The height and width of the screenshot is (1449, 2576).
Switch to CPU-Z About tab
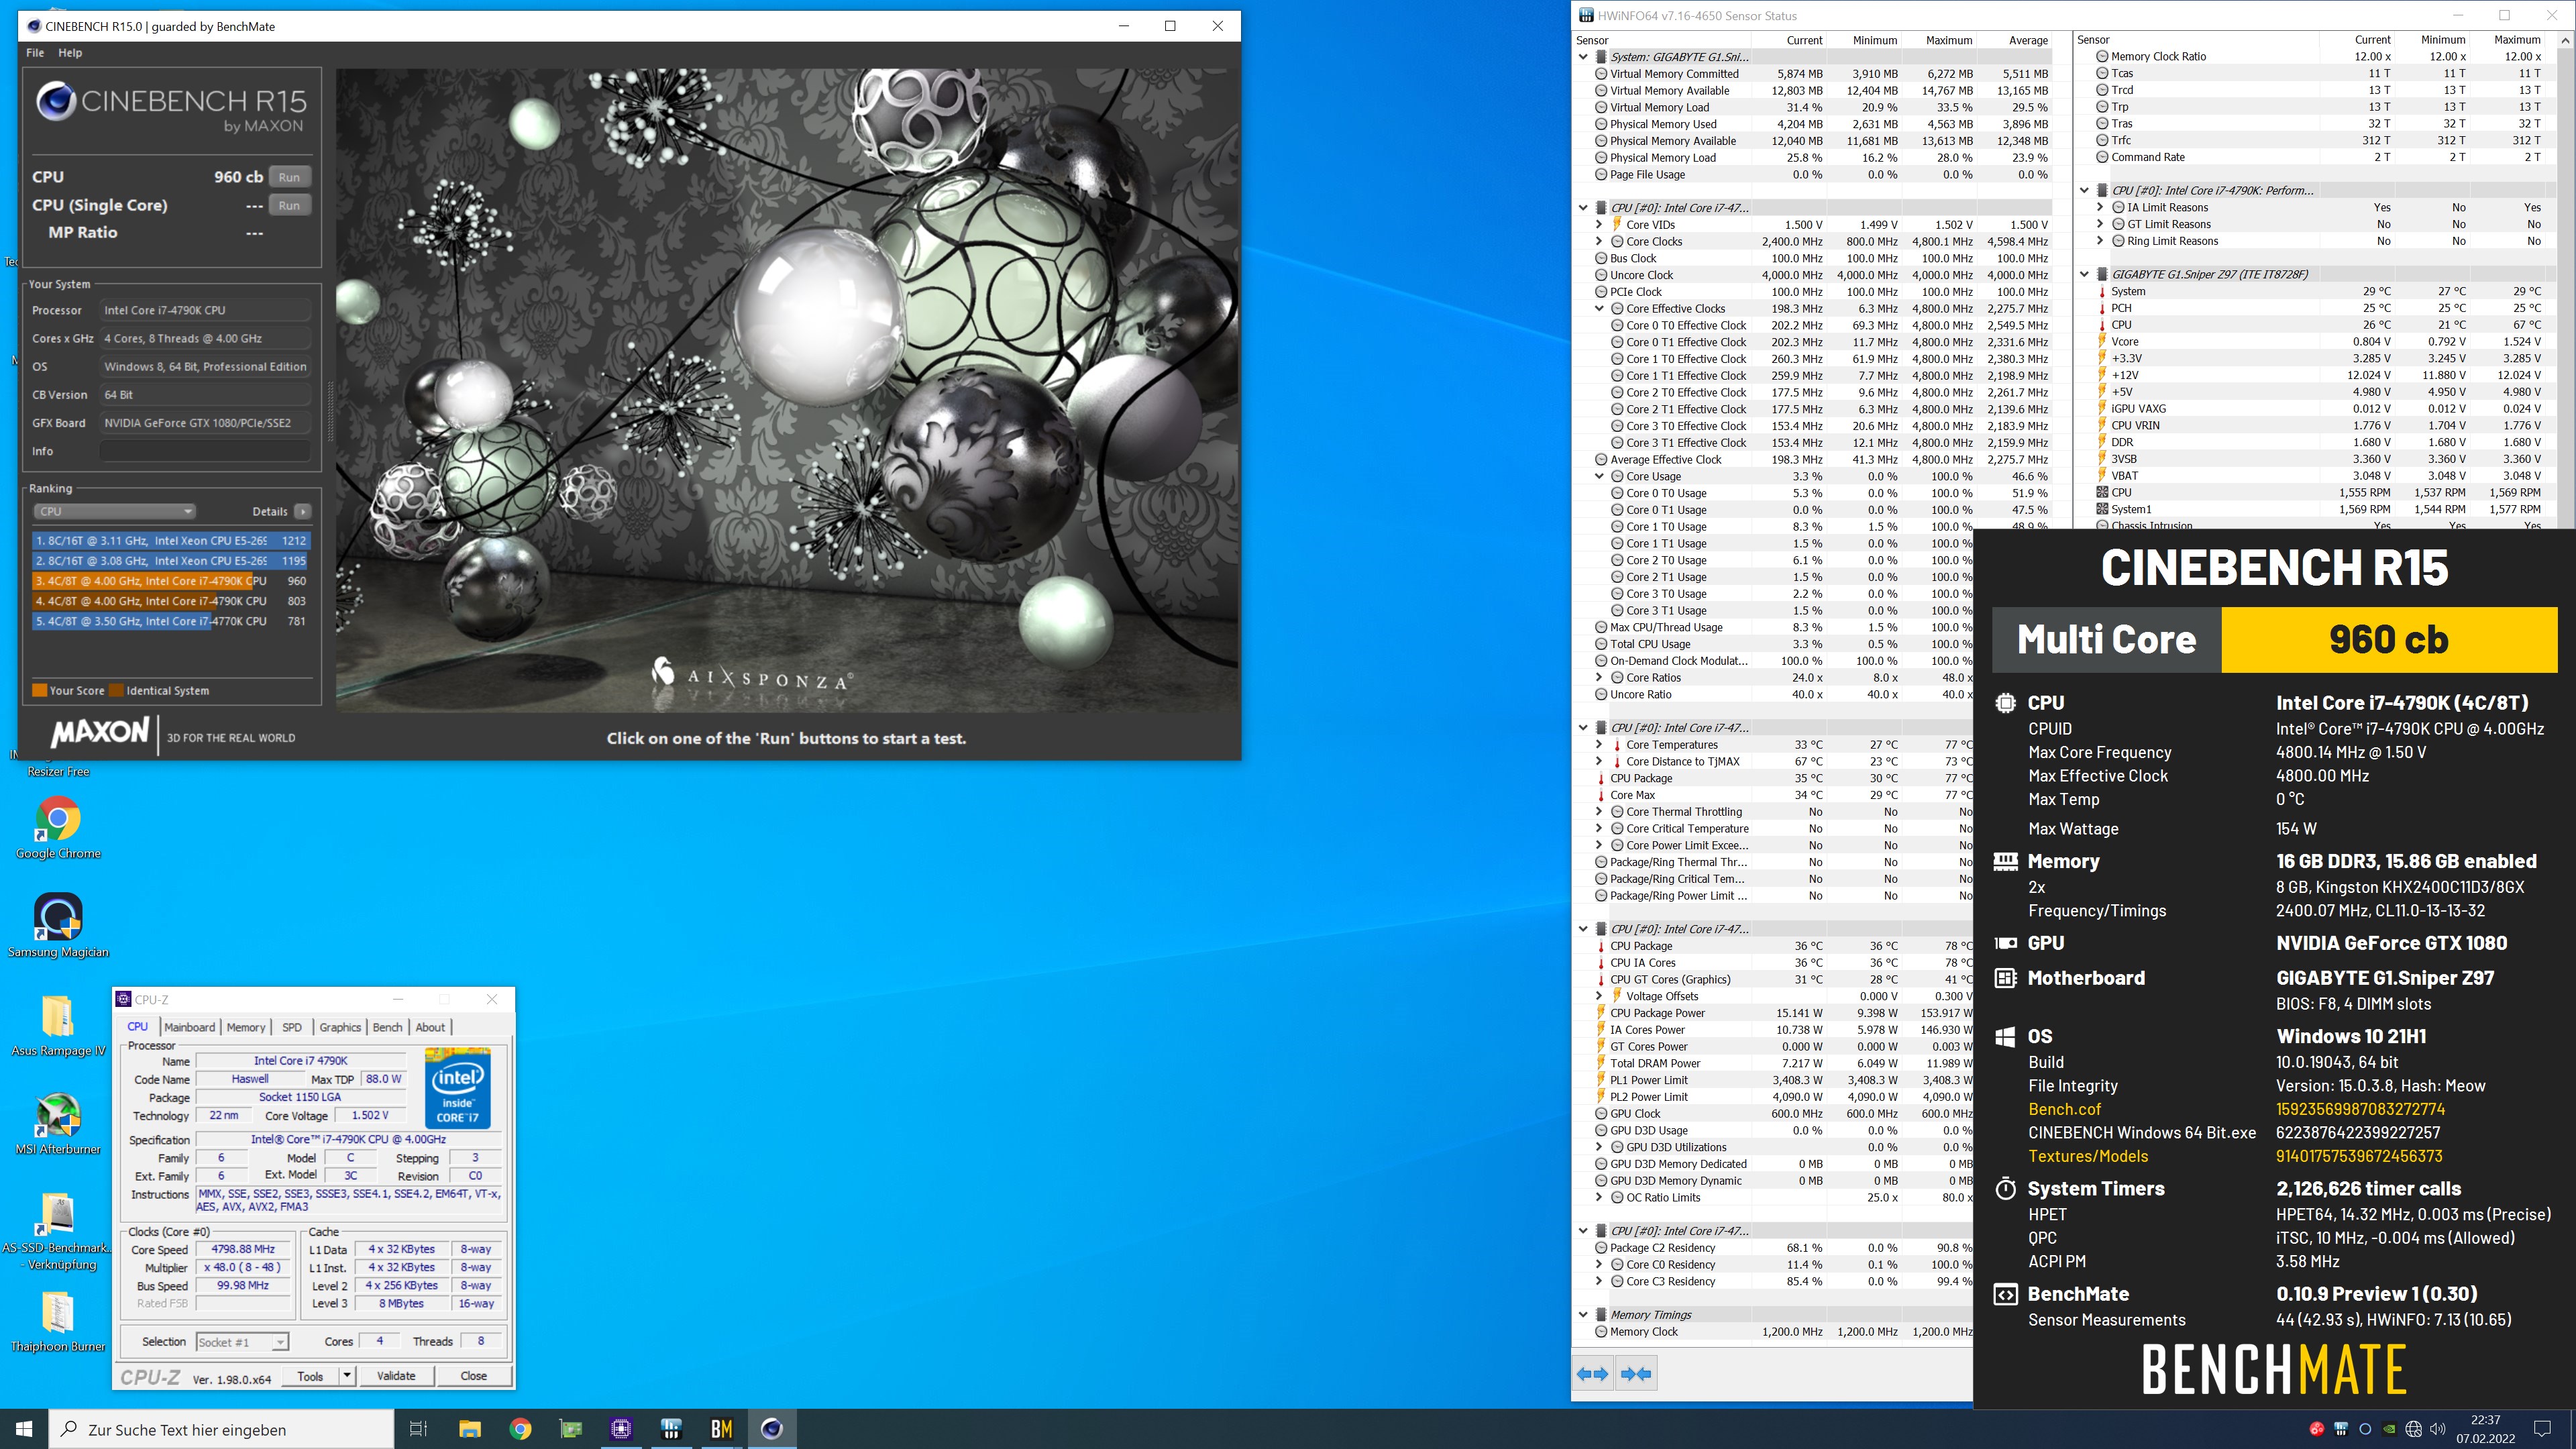430,1027
